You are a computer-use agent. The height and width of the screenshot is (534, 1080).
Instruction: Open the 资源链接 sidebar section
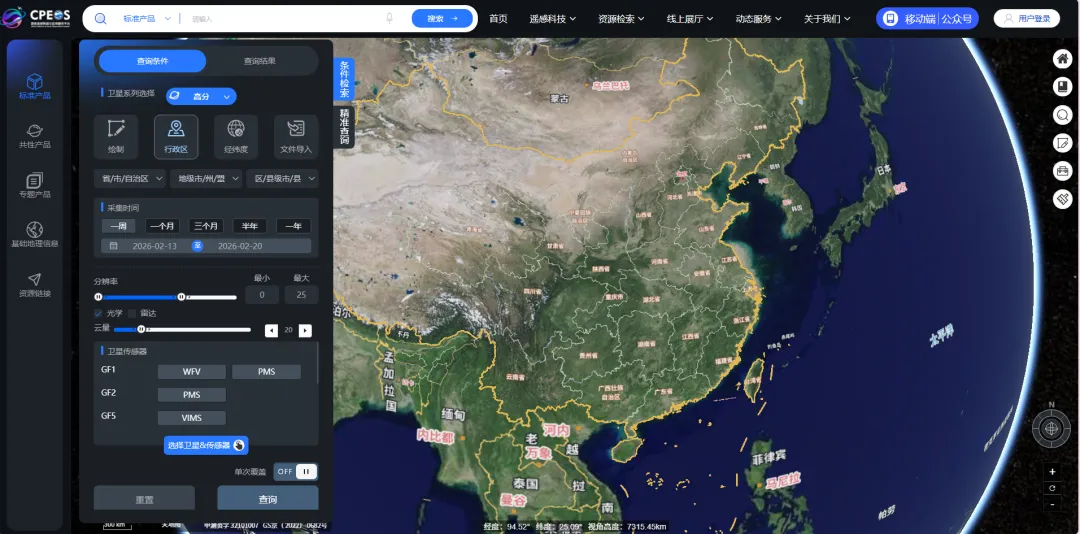point(34,285)
